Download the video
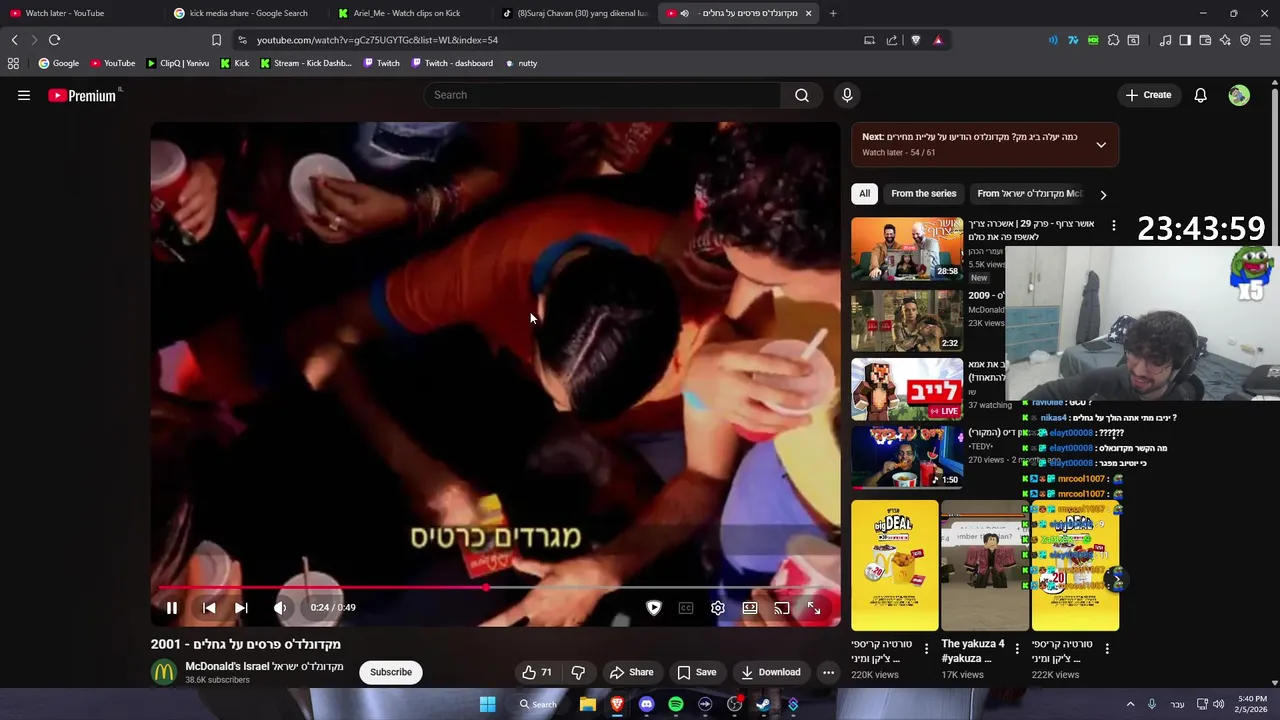The height and width of the screenshot is (720, 1280). pyautogui.click(x=770, y=672)
